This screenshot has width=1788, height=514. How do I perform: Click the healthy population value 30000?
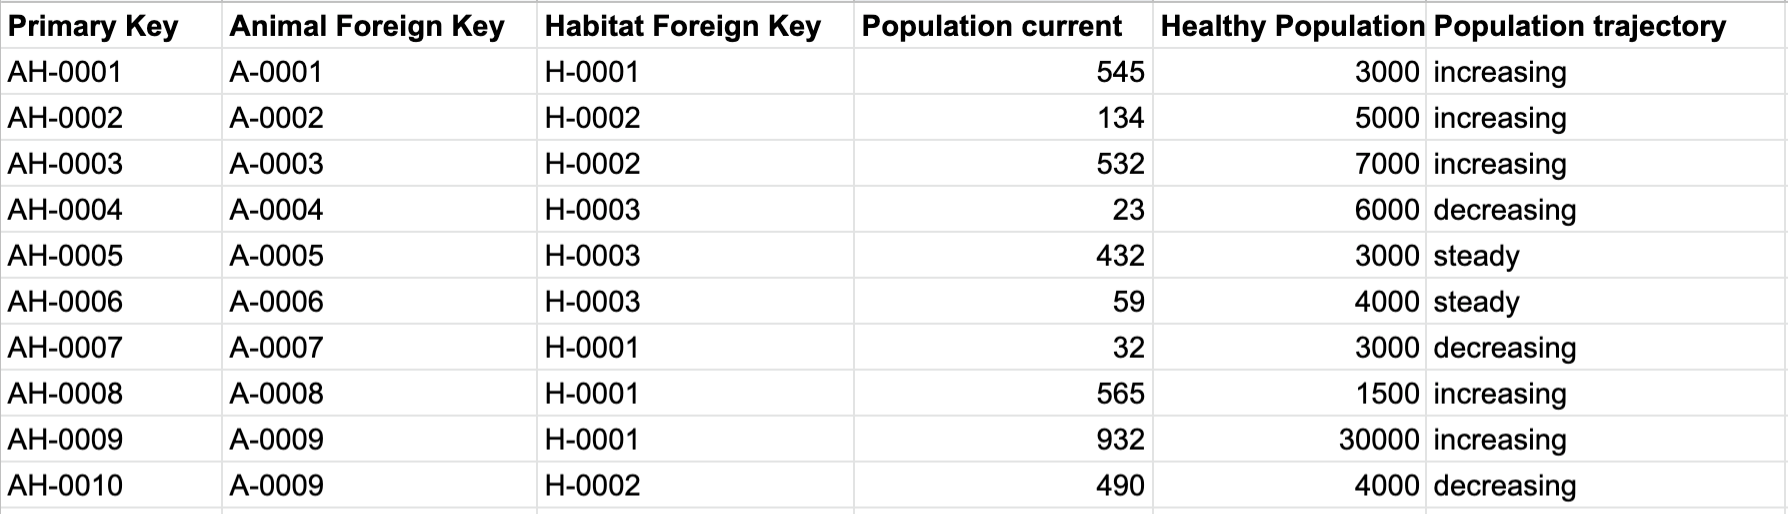(1289, 440)
